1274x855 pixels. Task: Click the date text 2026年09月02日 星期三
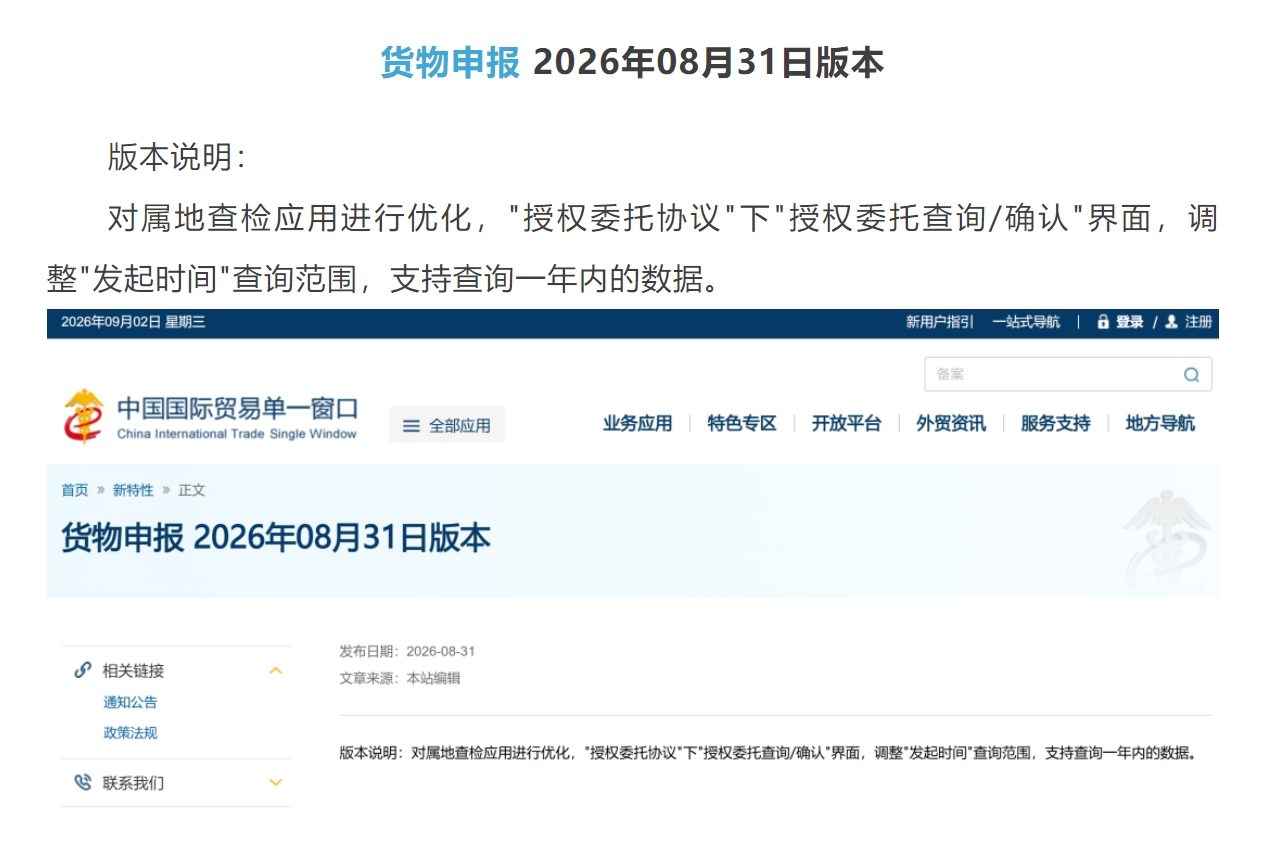pos(133,322)
